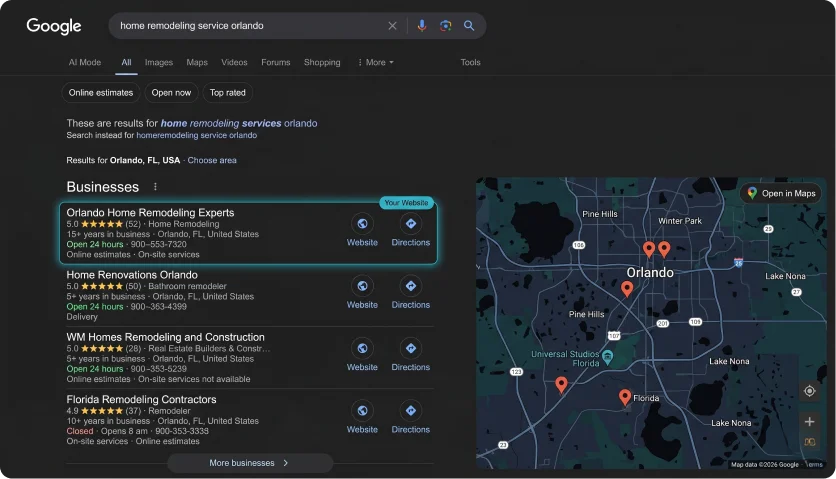Get Directions icon for Home Renovations Orlando

(x=411, y=286)
